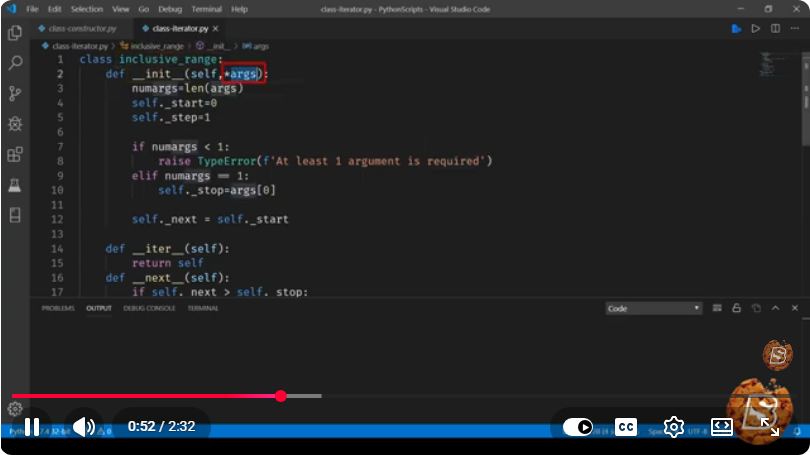Open the Source Control view
Viewport: 810px width, 455px height.
(x=15, y=93)
